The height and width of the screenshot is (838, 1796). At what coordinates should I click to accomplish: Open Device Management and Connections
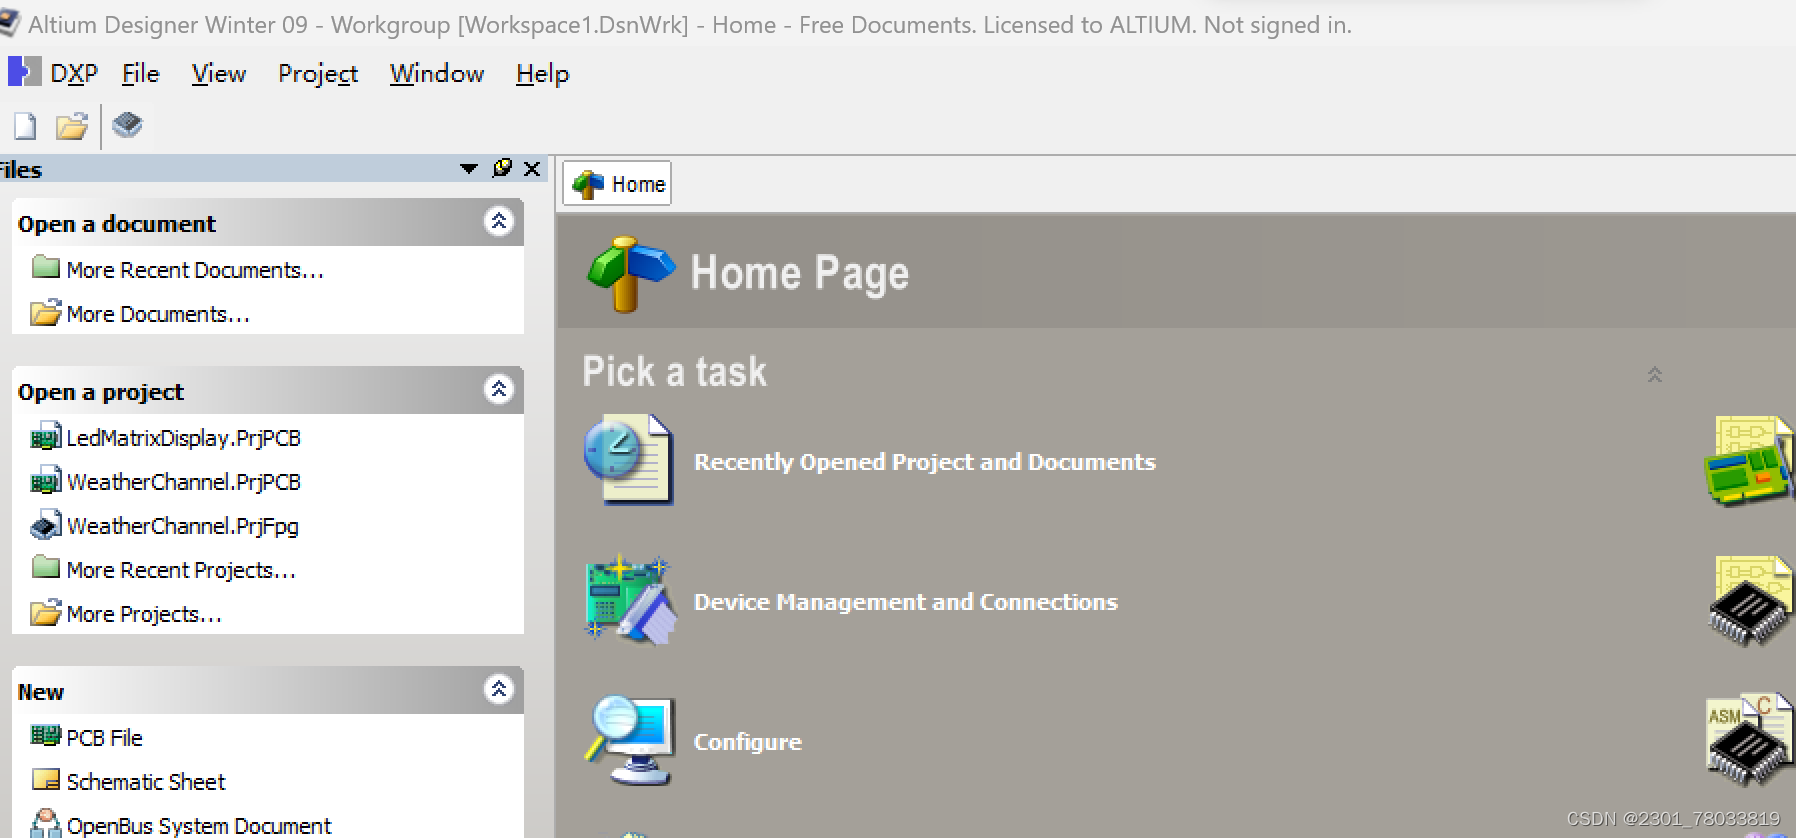coord(906,602)
